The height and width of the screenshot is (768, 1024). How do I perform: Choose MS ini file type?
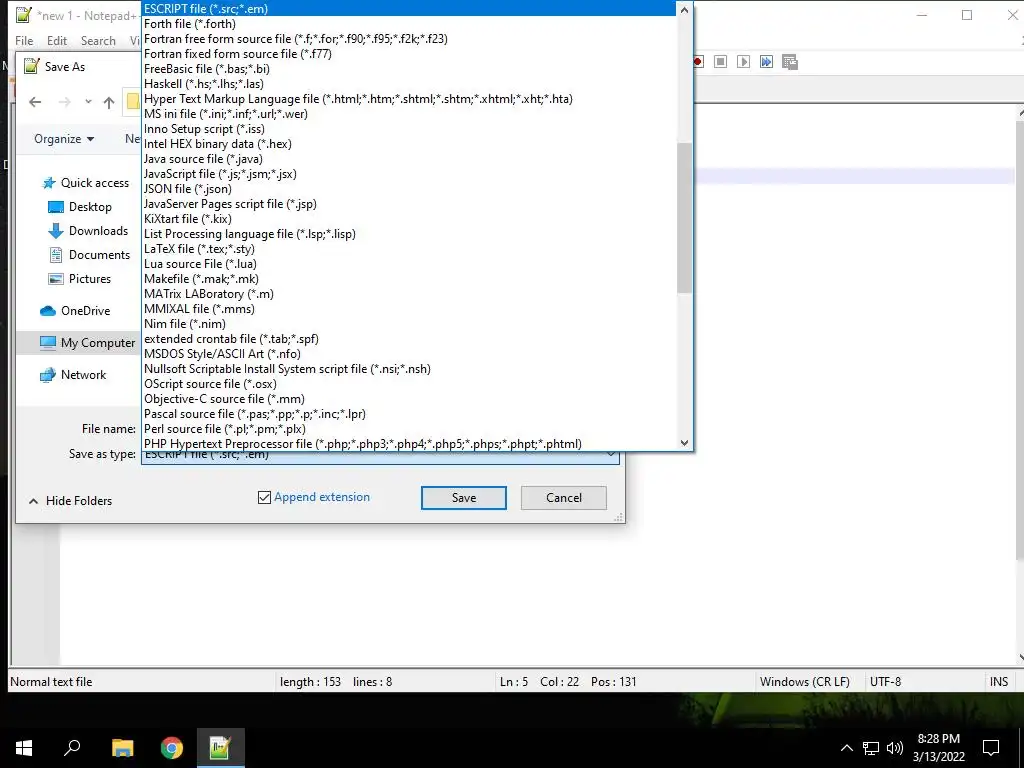pyautogui.click(x=408, y=114)
